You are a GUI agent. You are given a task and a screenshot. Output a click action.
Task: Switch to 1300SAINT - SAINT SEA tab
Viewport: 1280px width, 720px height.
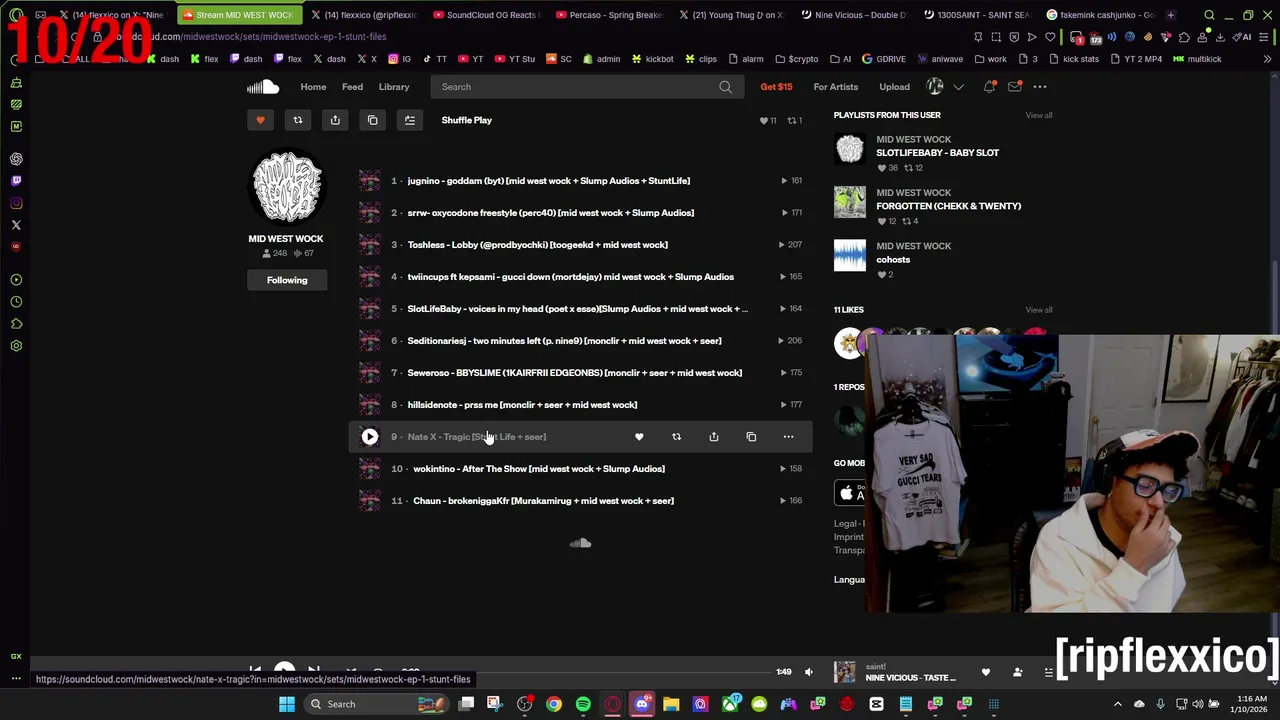click(x=977, y=15)
